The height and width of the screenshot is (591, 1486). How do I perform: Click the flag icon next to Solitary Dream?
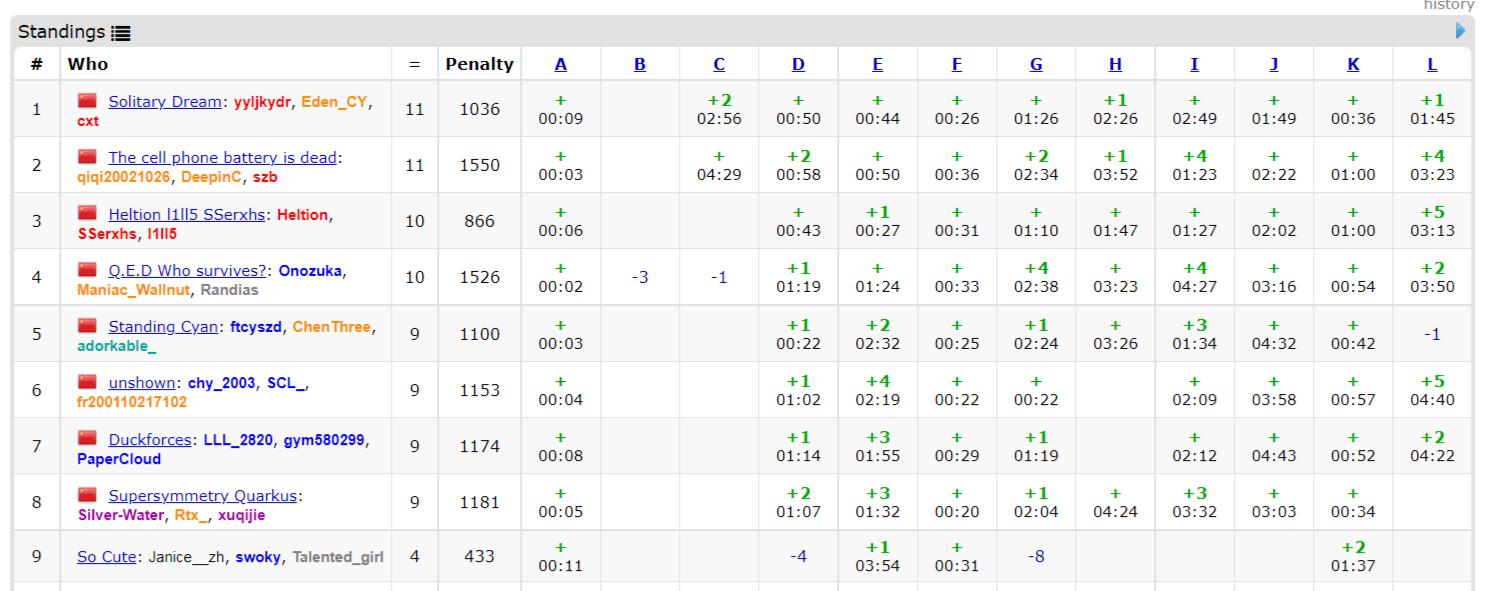[87, 101]
